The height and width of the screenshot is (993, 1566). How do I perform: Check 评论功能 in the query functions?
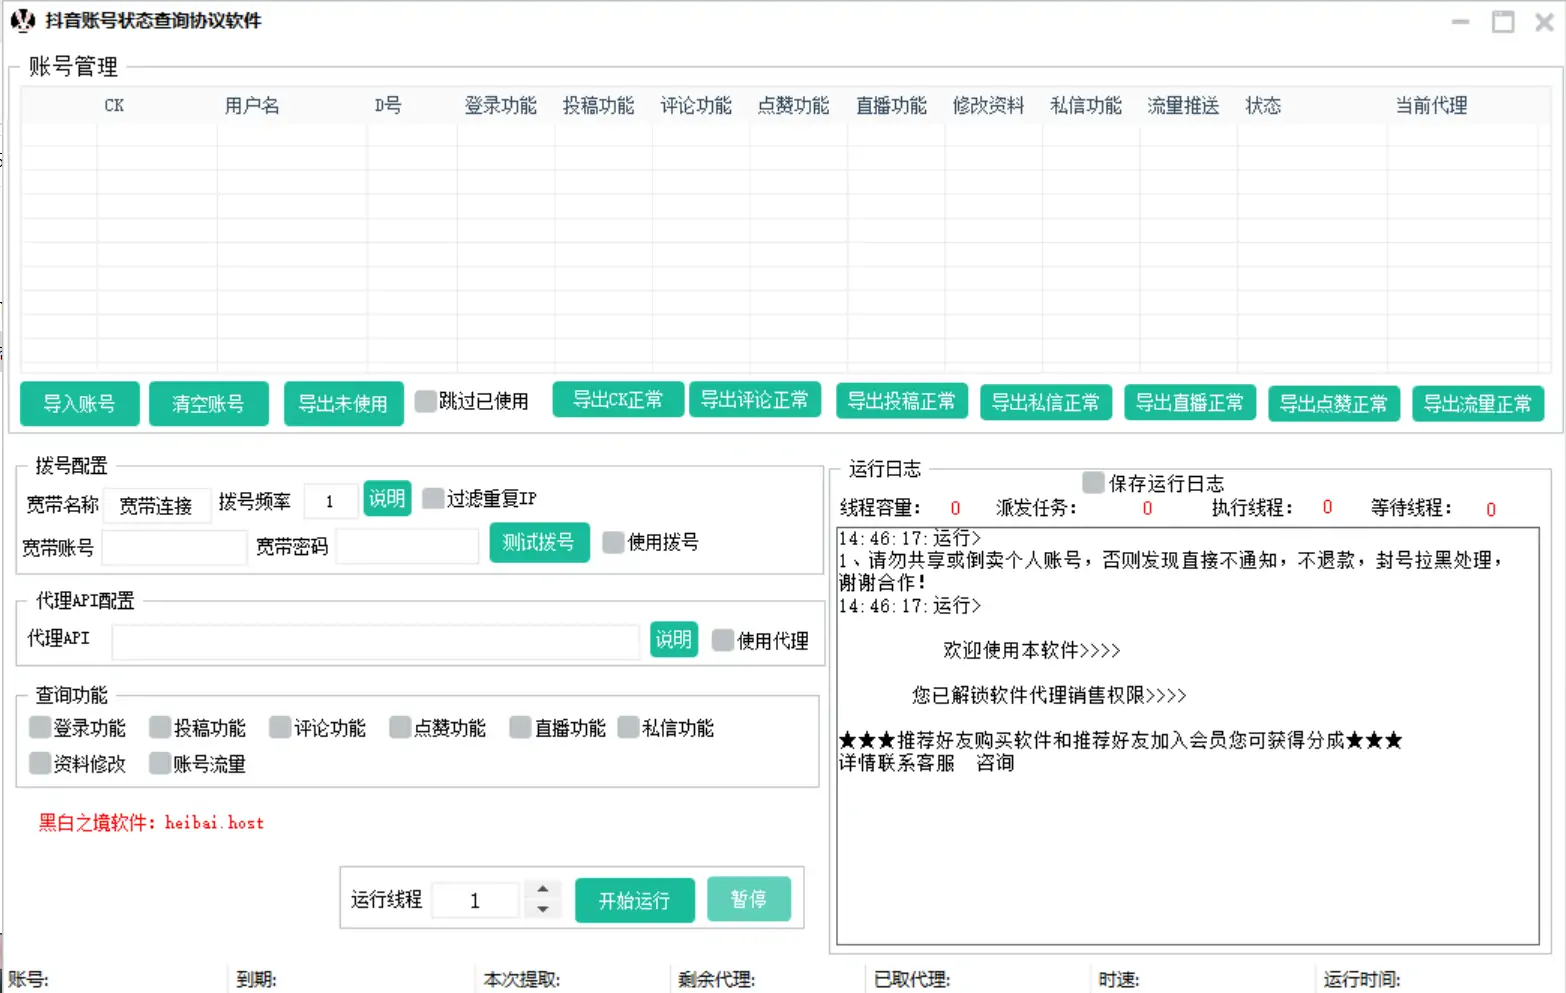(280, 727)
